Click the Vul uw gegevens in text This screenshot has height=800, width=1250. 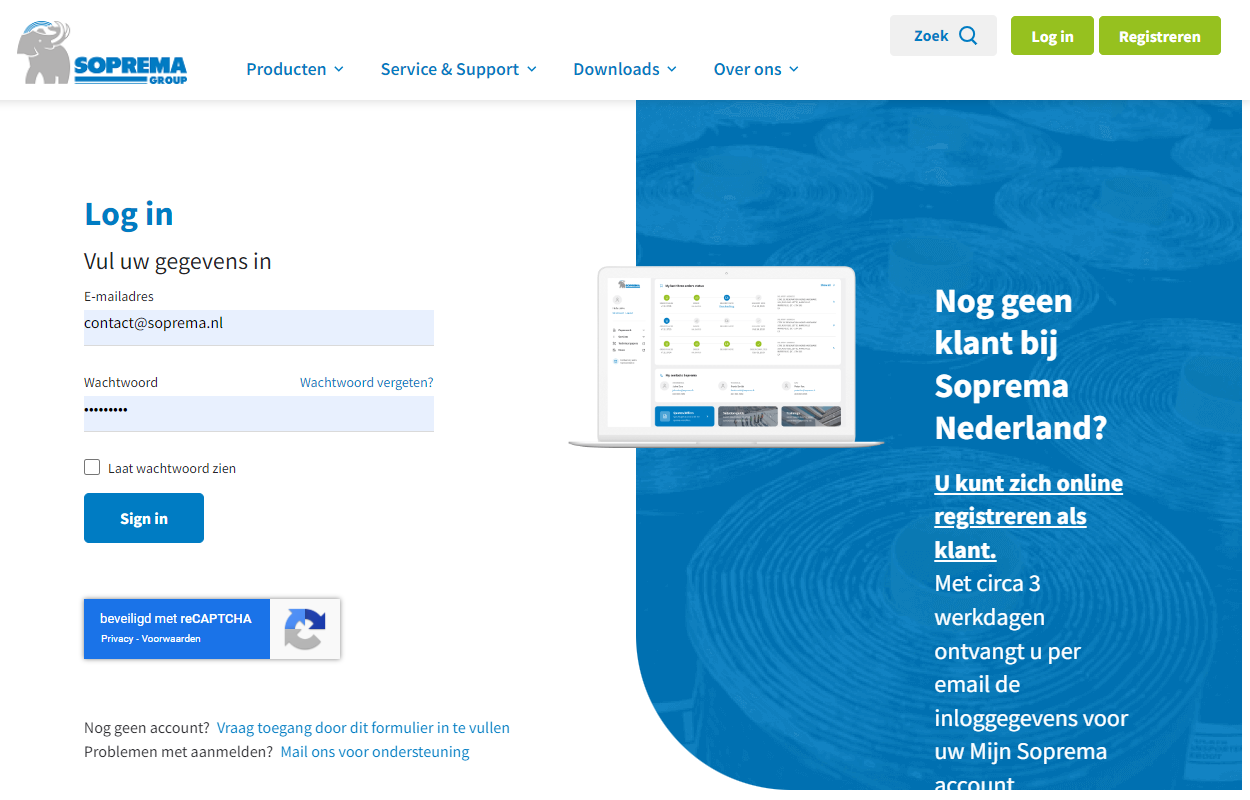click(x=178, y=261)
